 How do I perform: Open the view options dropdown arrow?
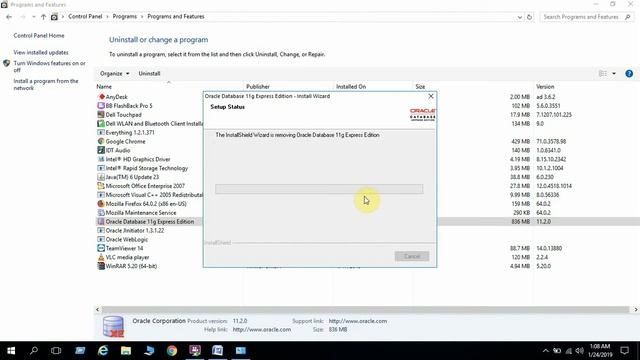(614, 73)
